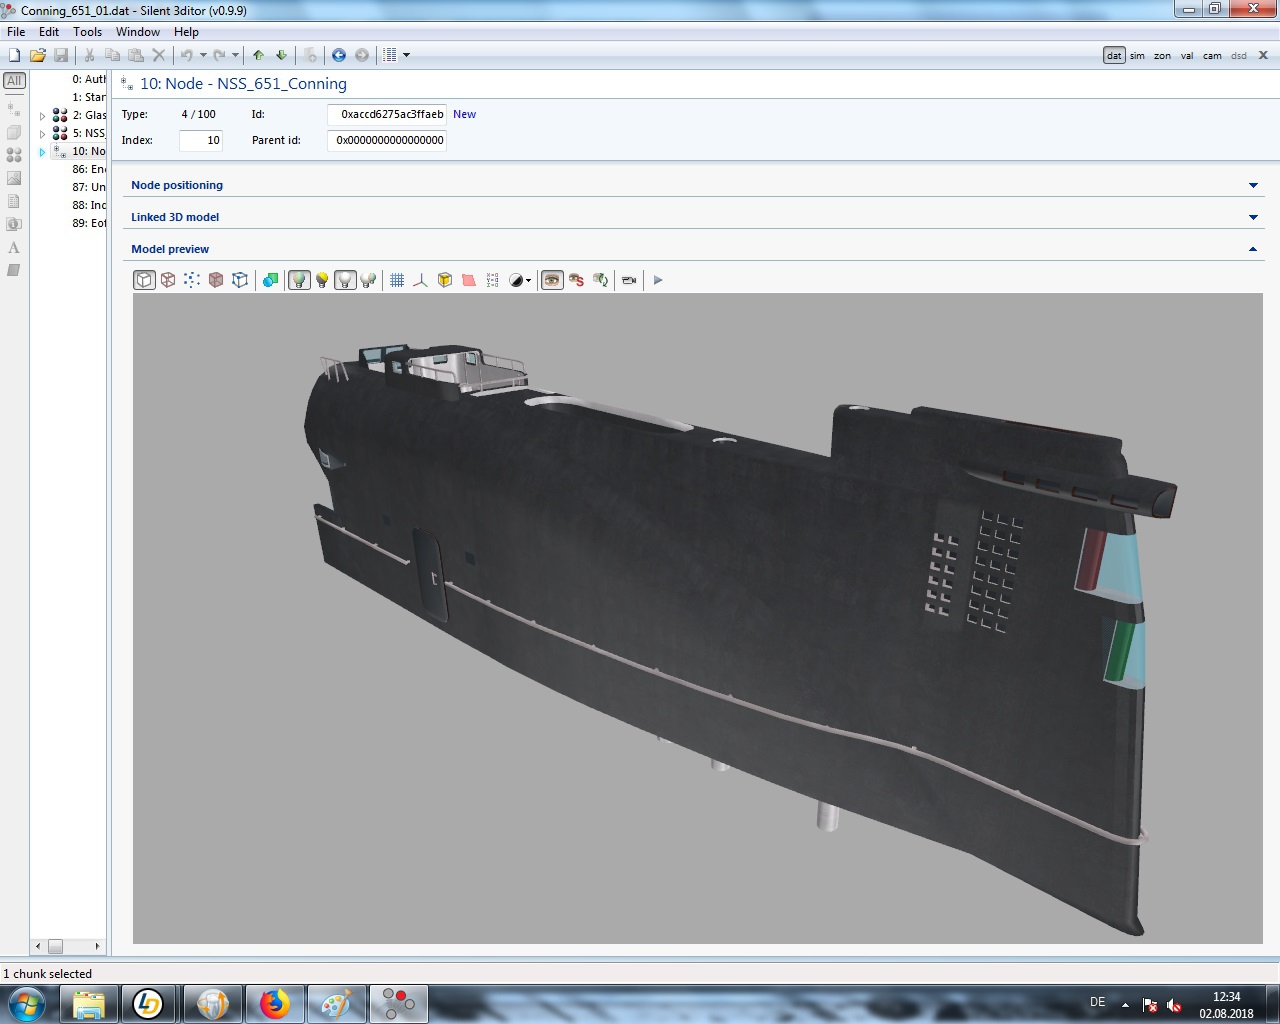Open a file using the folder icon
Image resolution: width=1280 pixels, height=1024 pixels.
point(38,55)
